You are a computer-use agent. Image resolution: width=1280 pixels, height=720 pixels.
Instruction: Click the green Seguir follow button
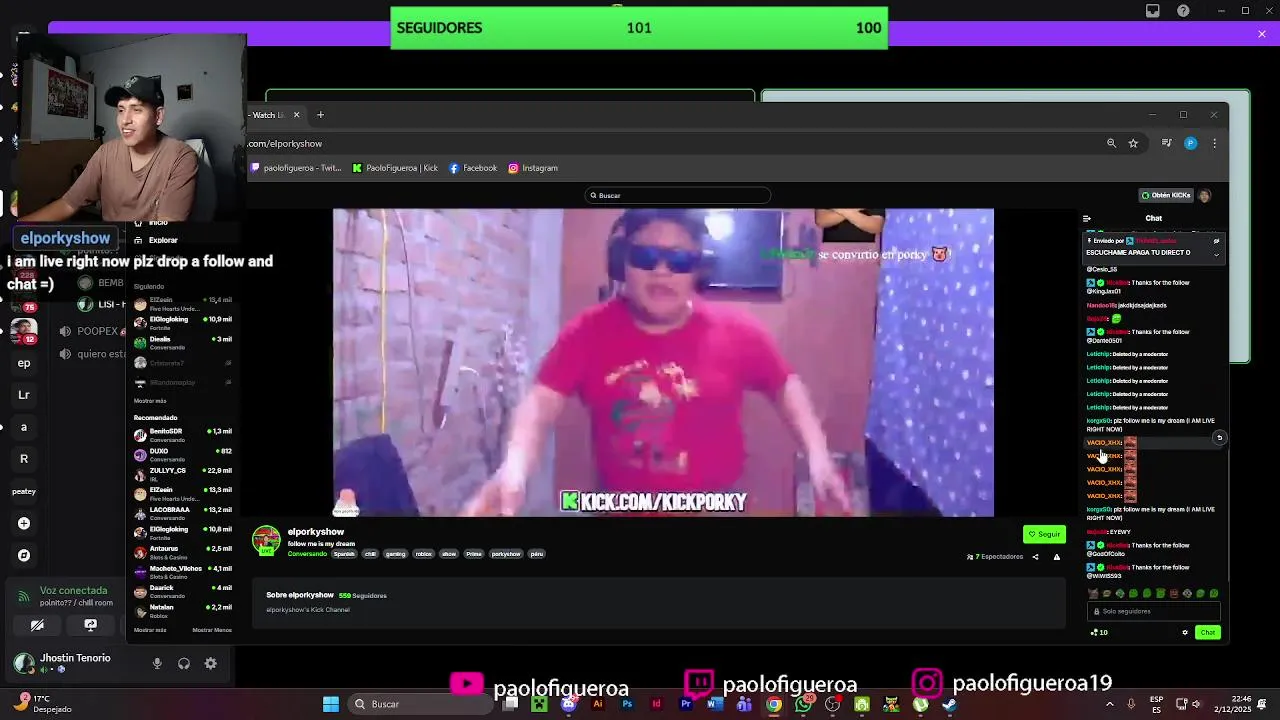1044,534
